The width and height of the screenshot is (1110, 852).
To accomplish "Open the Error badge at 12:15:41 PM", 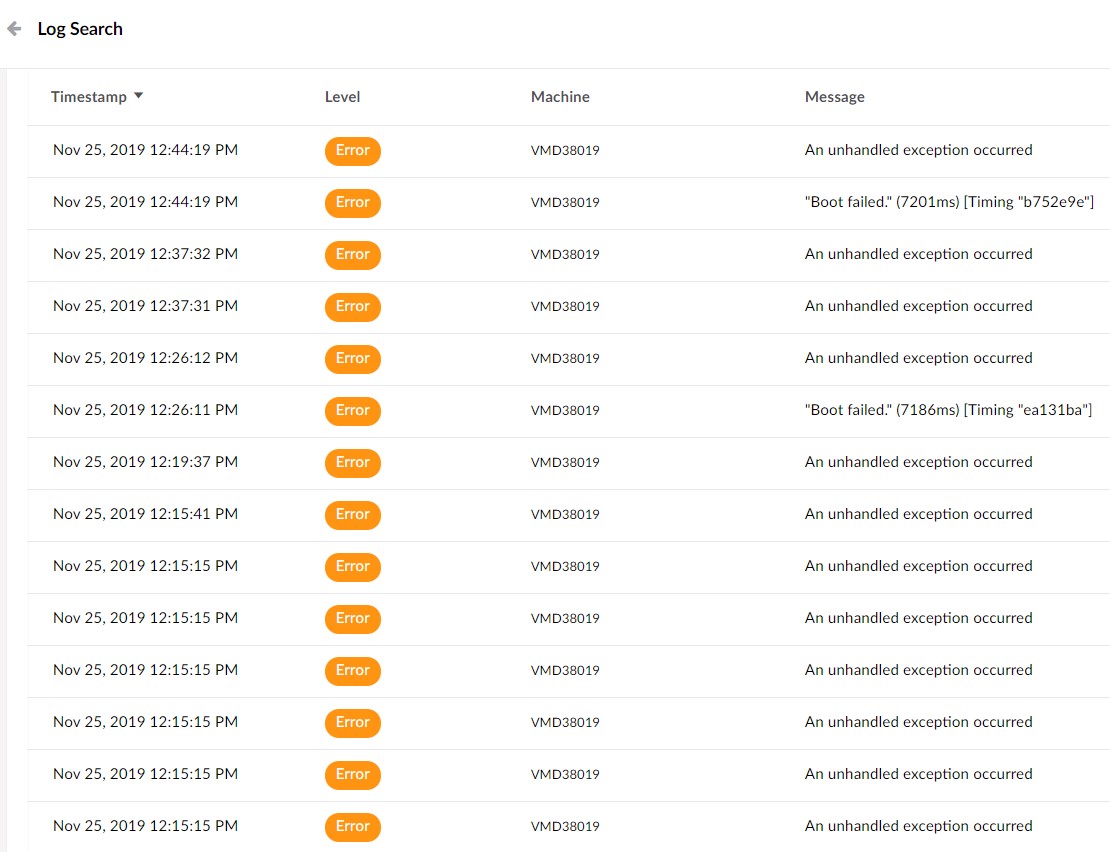I will point(352,515).
